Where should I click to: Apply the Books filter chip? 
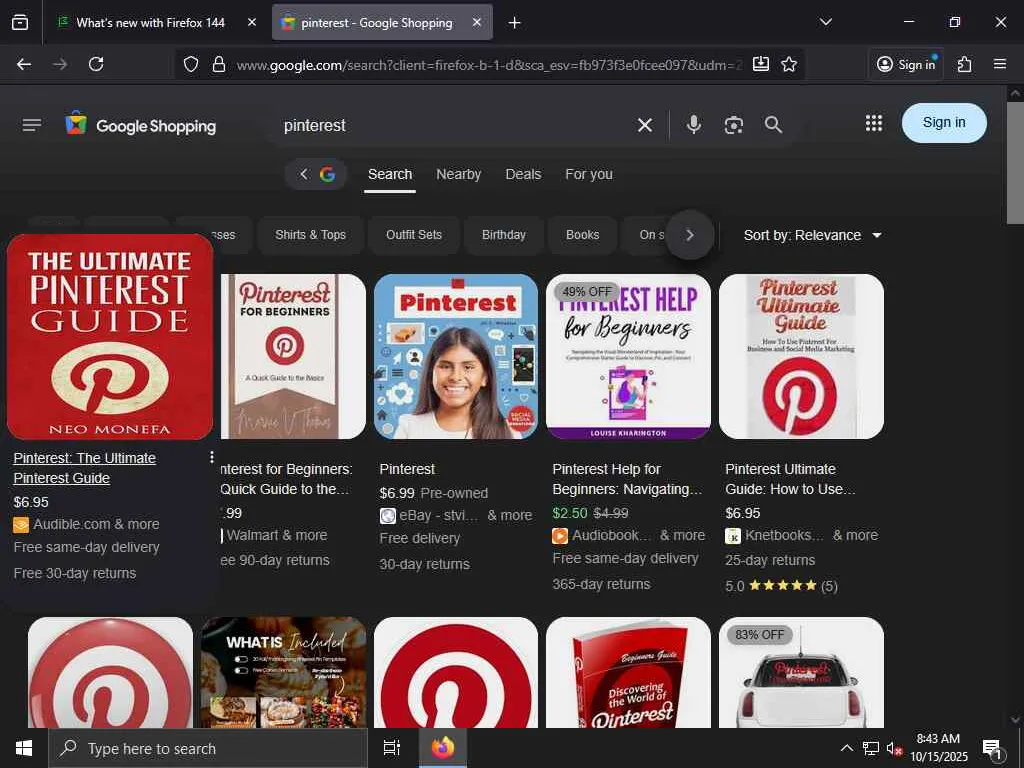pos(583,234)
